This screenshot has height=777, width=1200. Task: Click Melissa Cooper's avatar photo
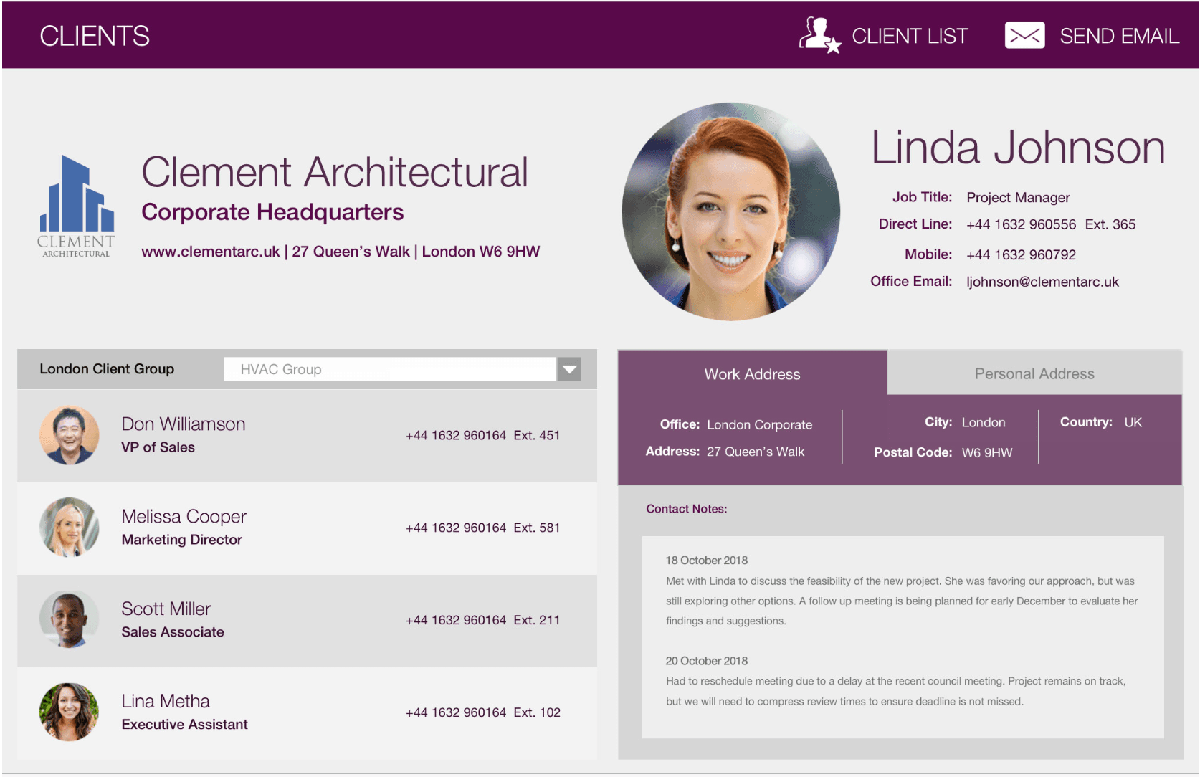click(69, 527)
